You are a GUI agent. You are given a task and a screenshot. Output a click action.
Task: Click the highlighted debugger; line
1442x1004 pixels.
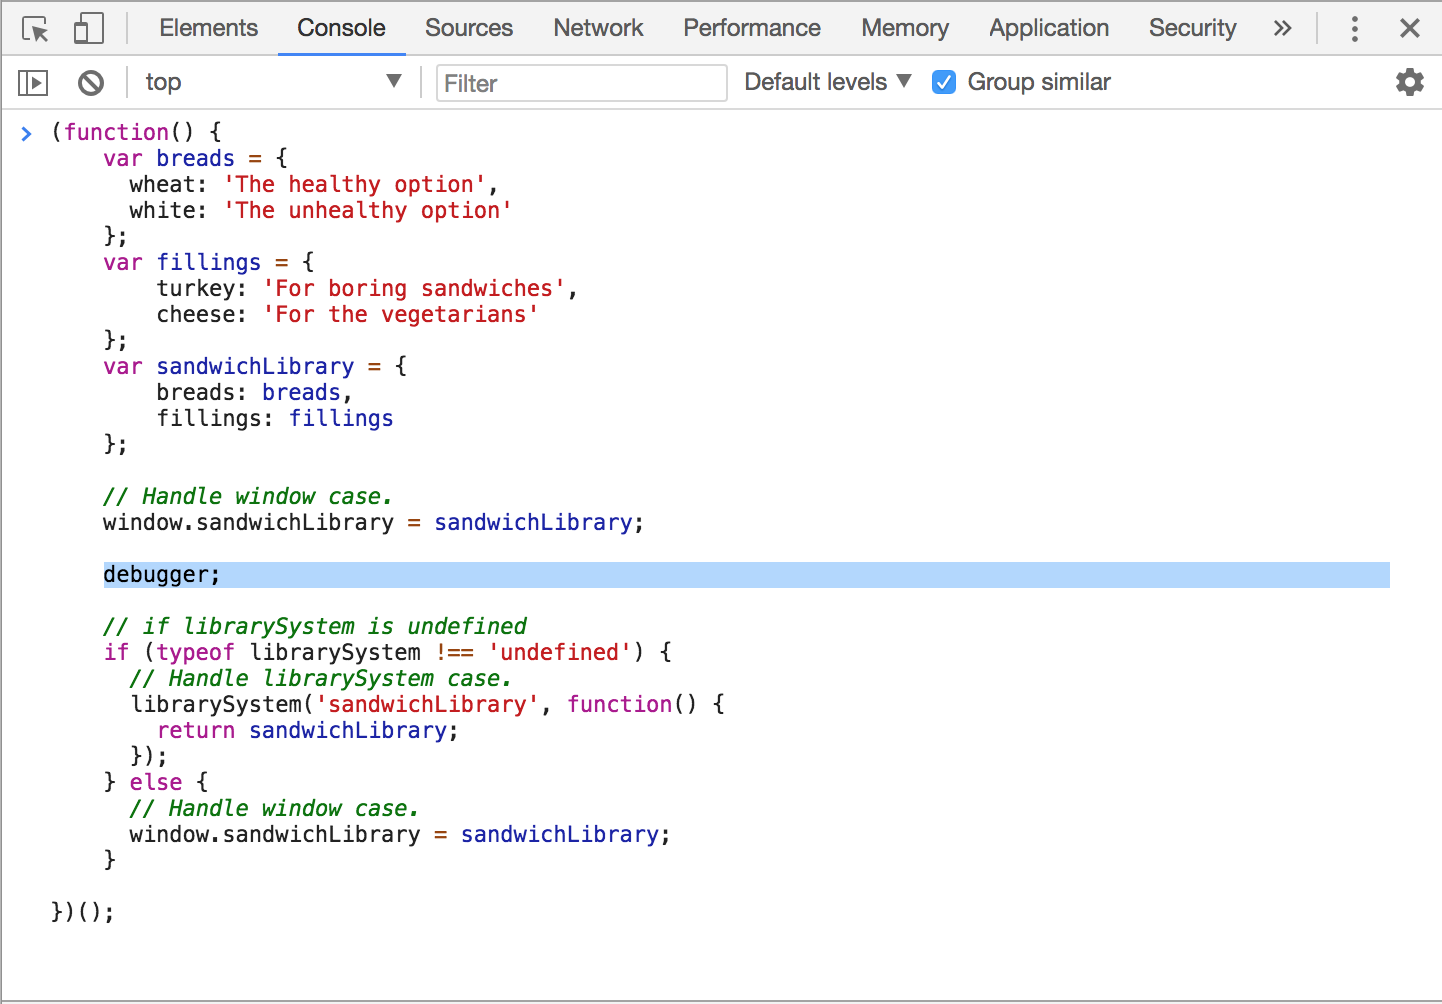(x=746, y=575)
